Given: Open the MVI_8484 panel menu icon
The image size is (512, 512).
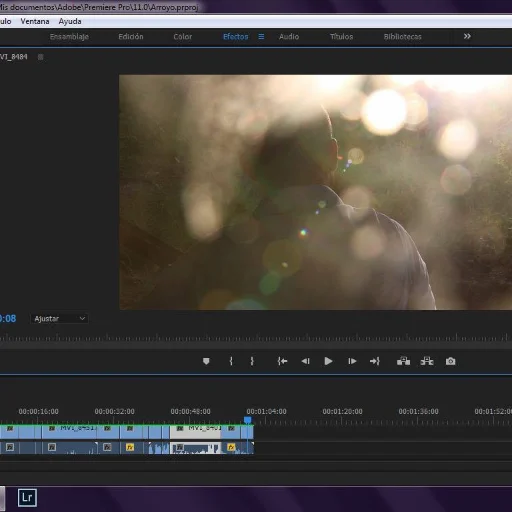Looking at the screenshot, I should (41, 57).
